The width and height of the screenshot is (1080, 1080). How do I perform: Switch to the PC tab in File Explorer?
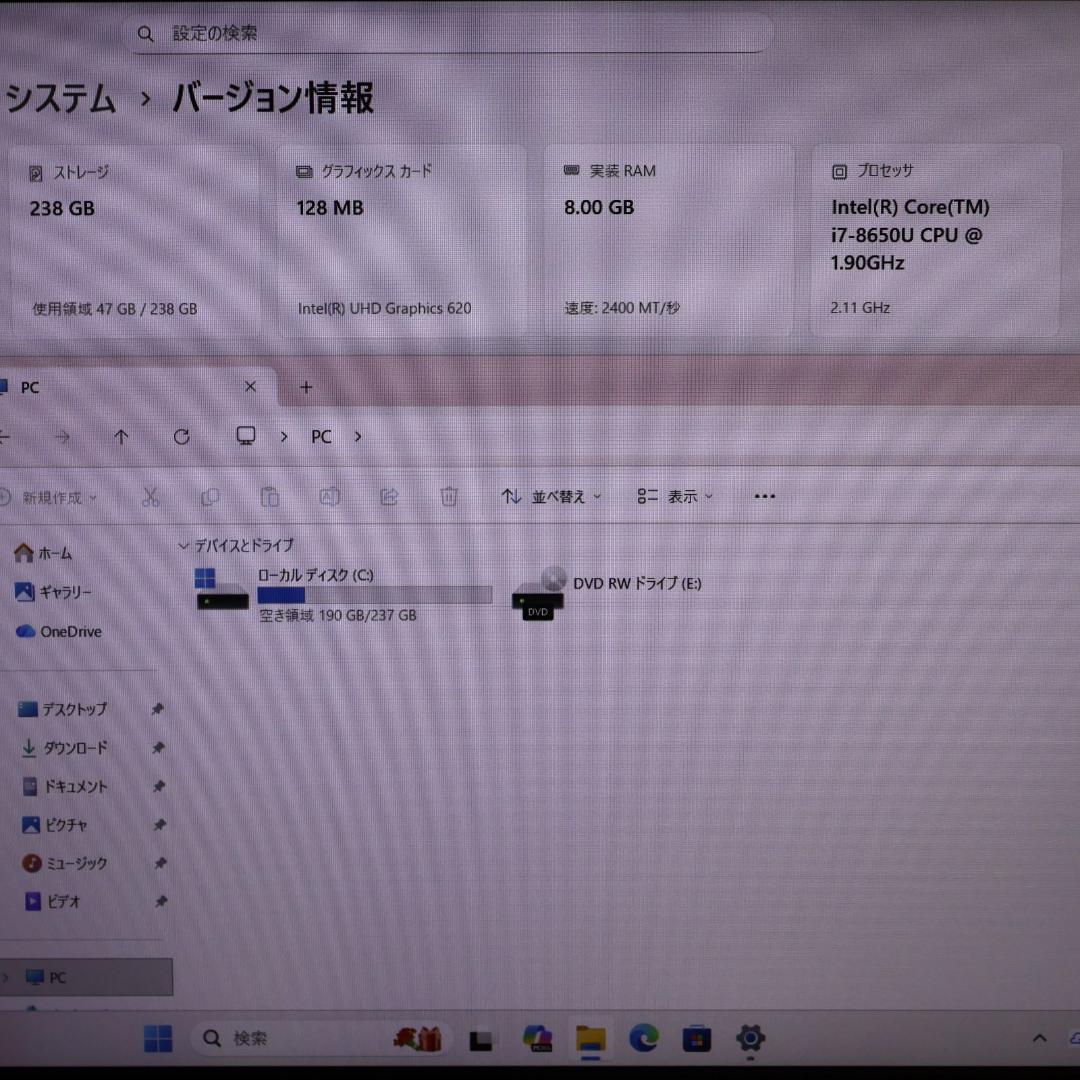click(x=30, y=387)
